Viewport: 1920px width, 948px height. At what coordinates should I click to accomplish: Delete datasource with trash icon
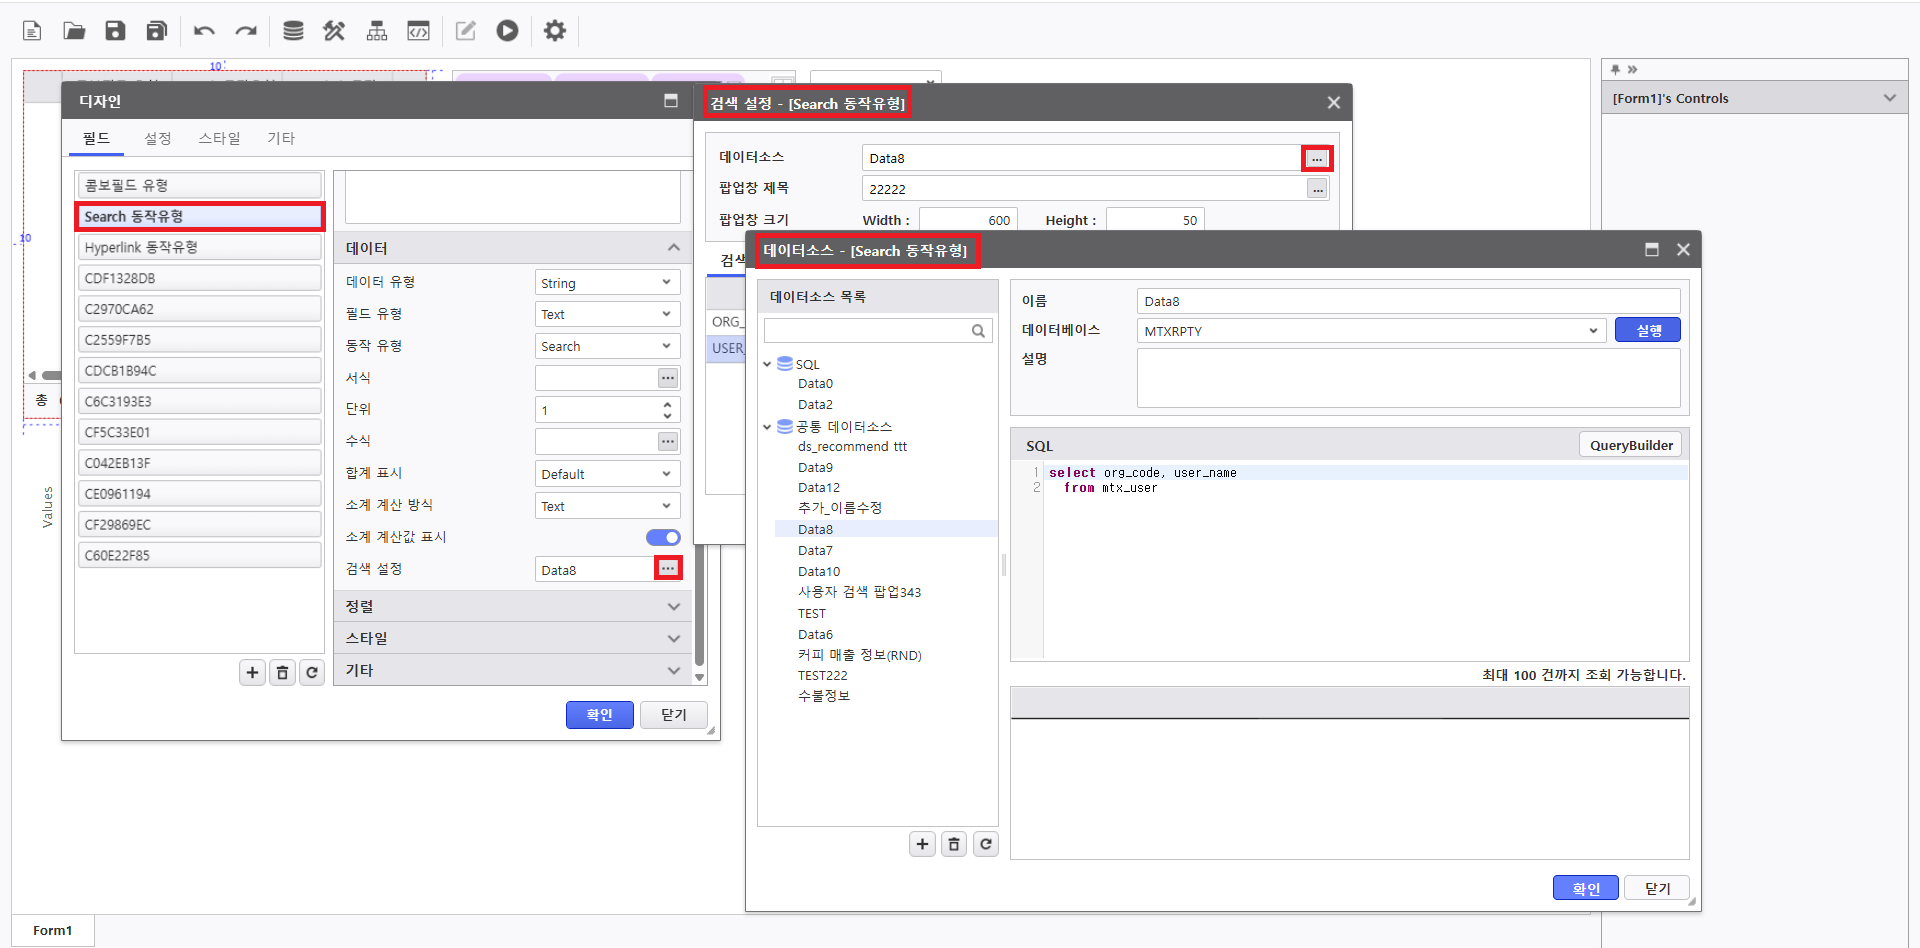(954, 844)
